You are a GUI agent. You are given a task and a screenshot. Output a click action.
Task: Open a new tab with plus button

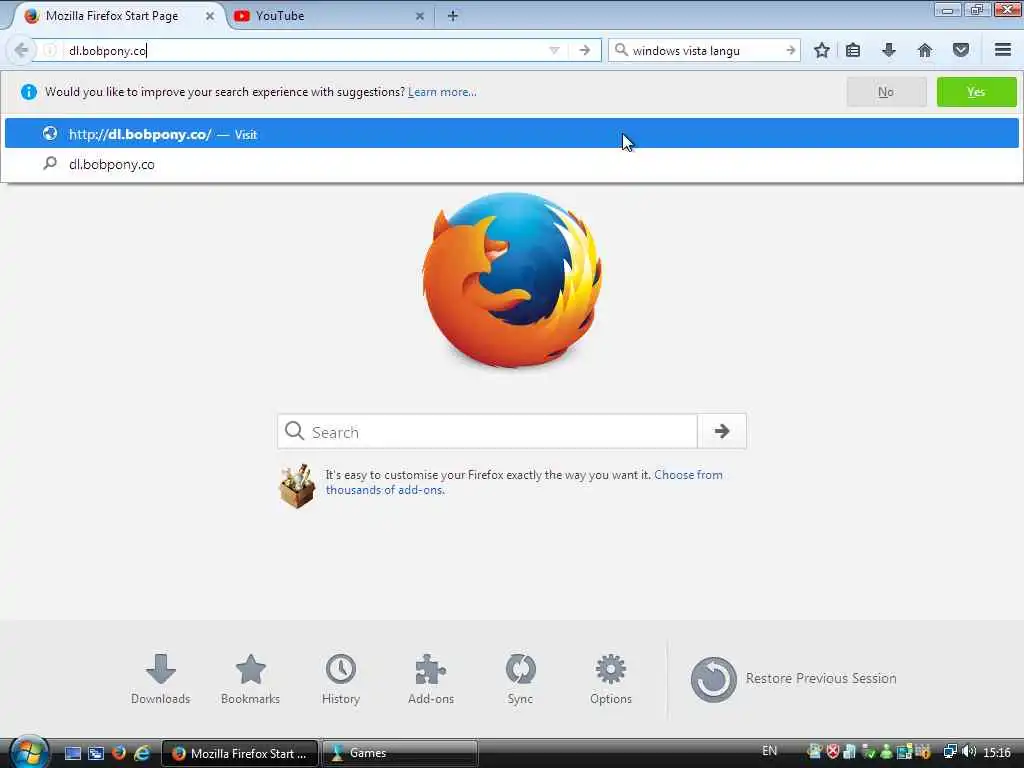tap(453, 16)
